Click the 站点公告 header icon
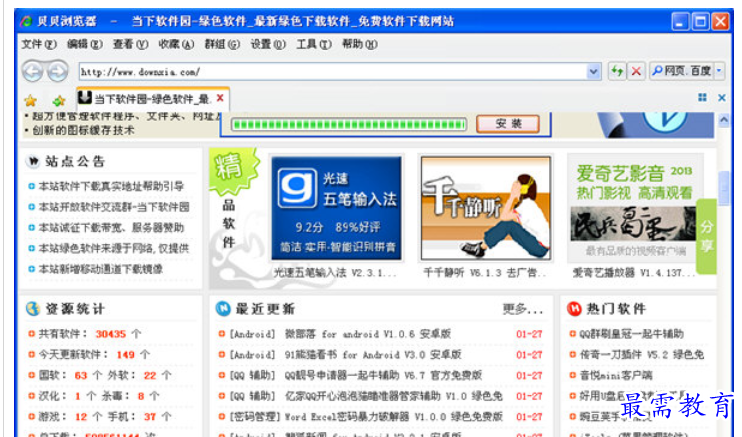The height and width of the screenshot is (437, 742). pyautogui.click(x=33, y=161)
